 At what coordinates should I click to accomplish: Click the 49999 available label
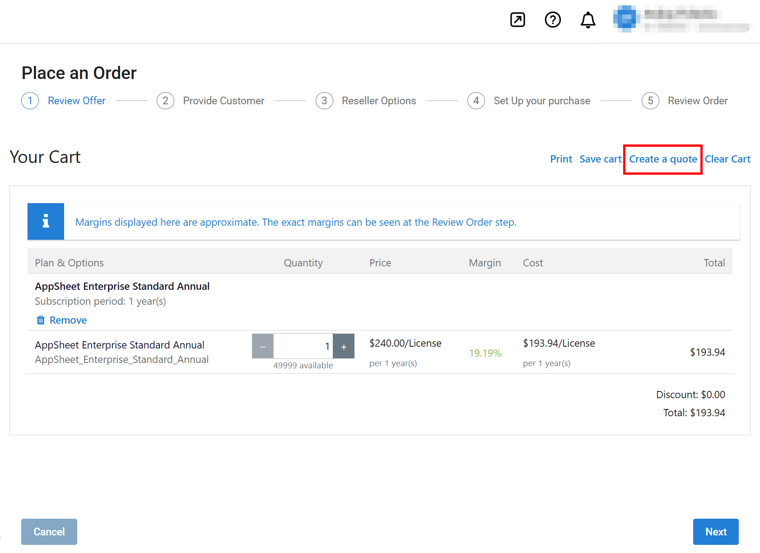pyautogui.click(x=303, y=365)
